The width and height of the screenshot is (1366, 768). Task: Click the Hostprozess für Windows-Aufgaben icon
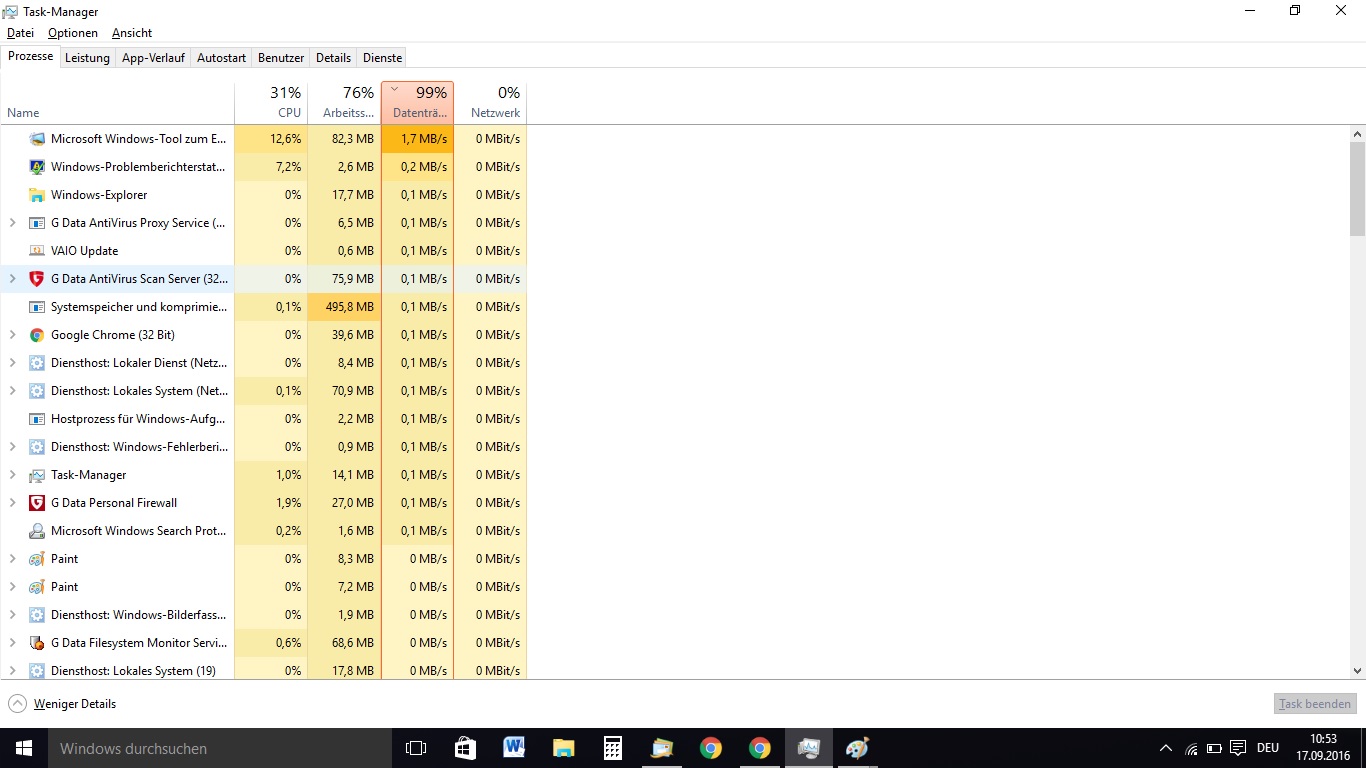pyautogui.click(x=37, y=419)
